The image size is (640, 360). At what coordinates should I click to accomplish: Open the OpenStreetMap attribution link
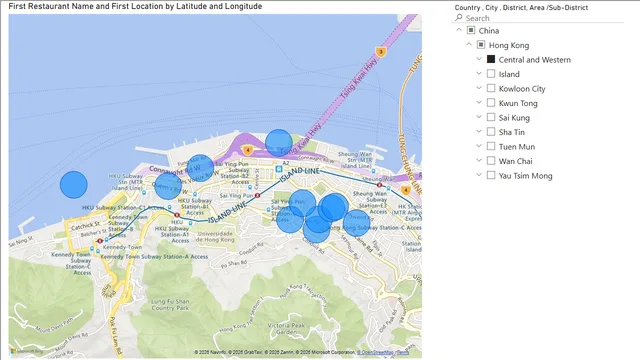(x=375, y=352)
